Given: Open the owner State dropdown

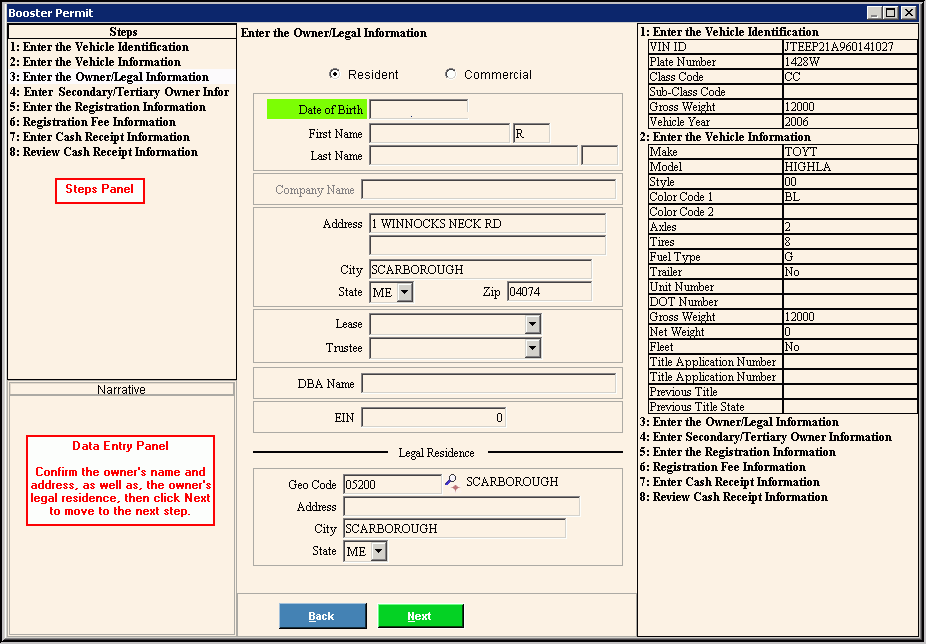Looking at the screenshot, I should pyautogui.click(x=404, y=292).
